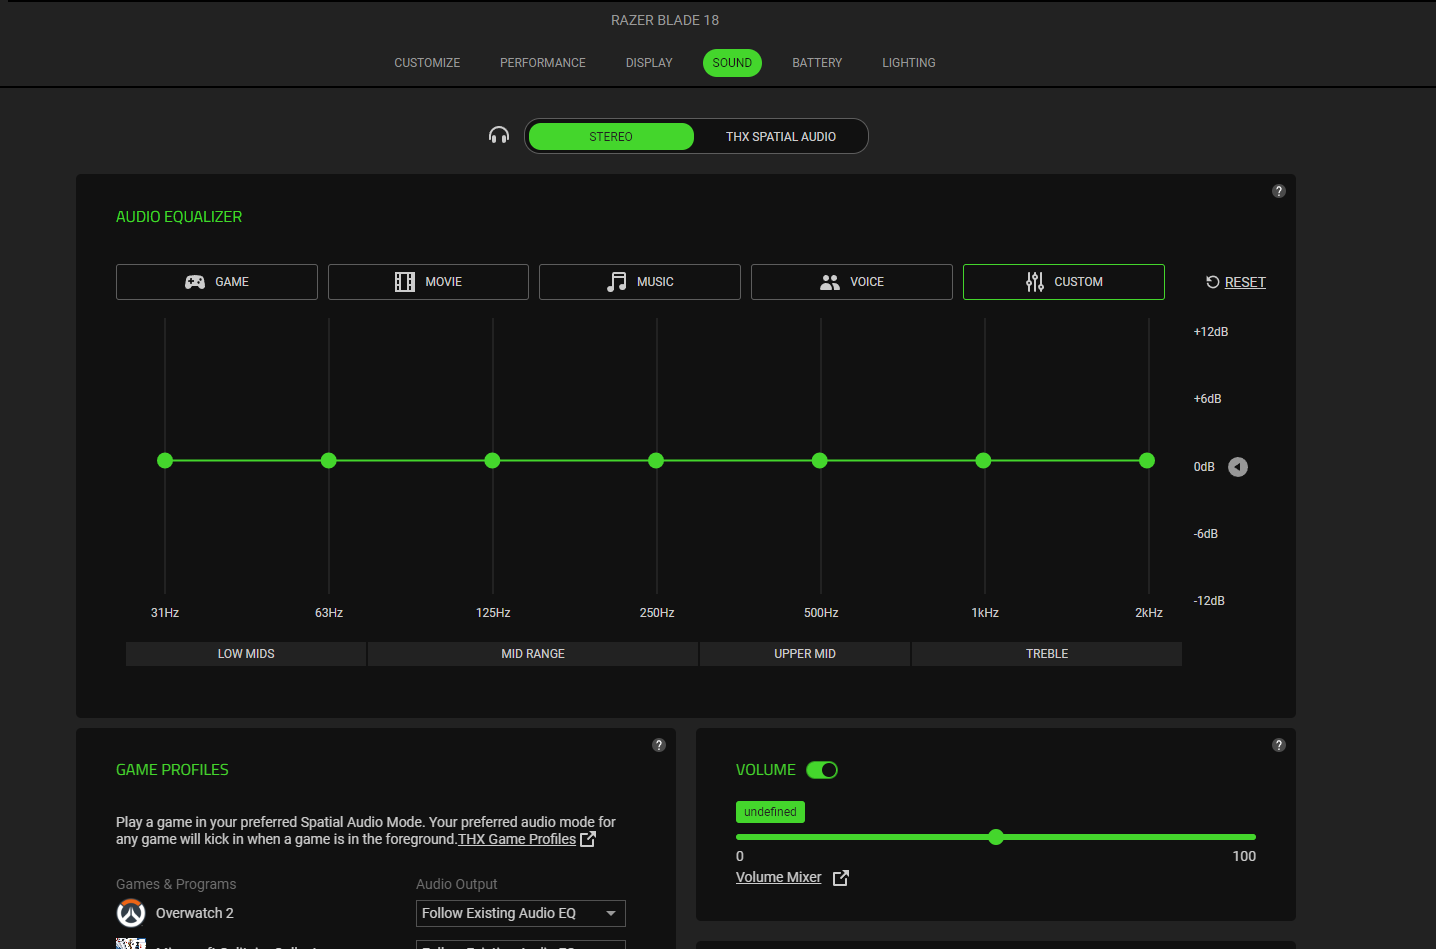Open the Volume Mixer link
The image size is (1436, 949).
[x=779, y=877]
